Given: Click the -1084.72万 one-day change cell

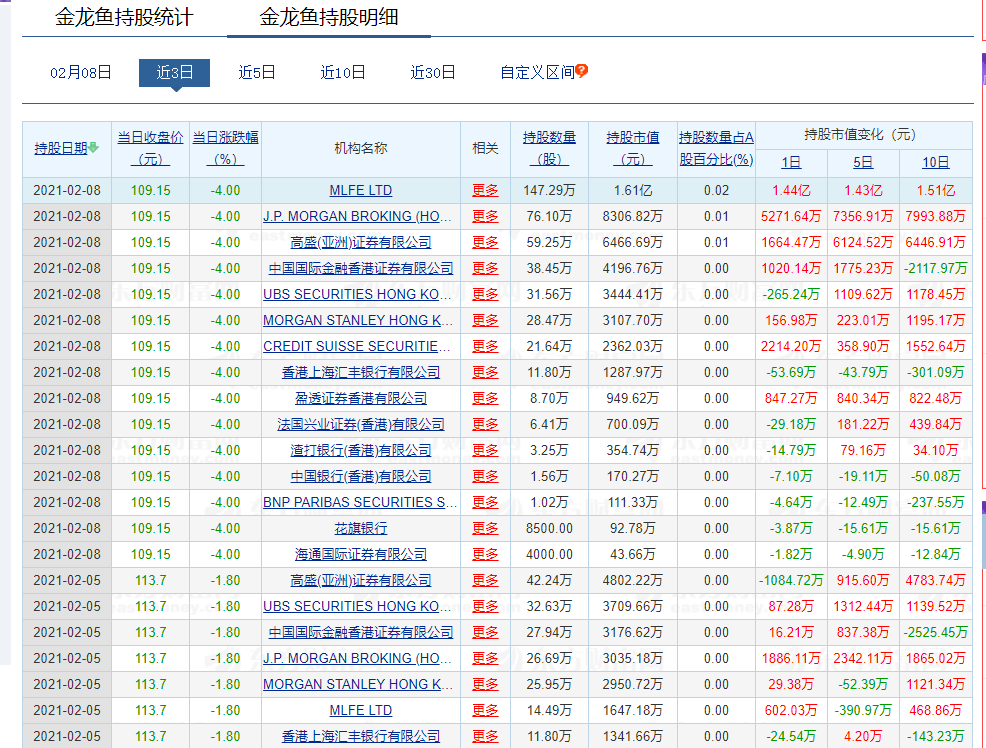Looking at the screenshot, I should 791,581.
